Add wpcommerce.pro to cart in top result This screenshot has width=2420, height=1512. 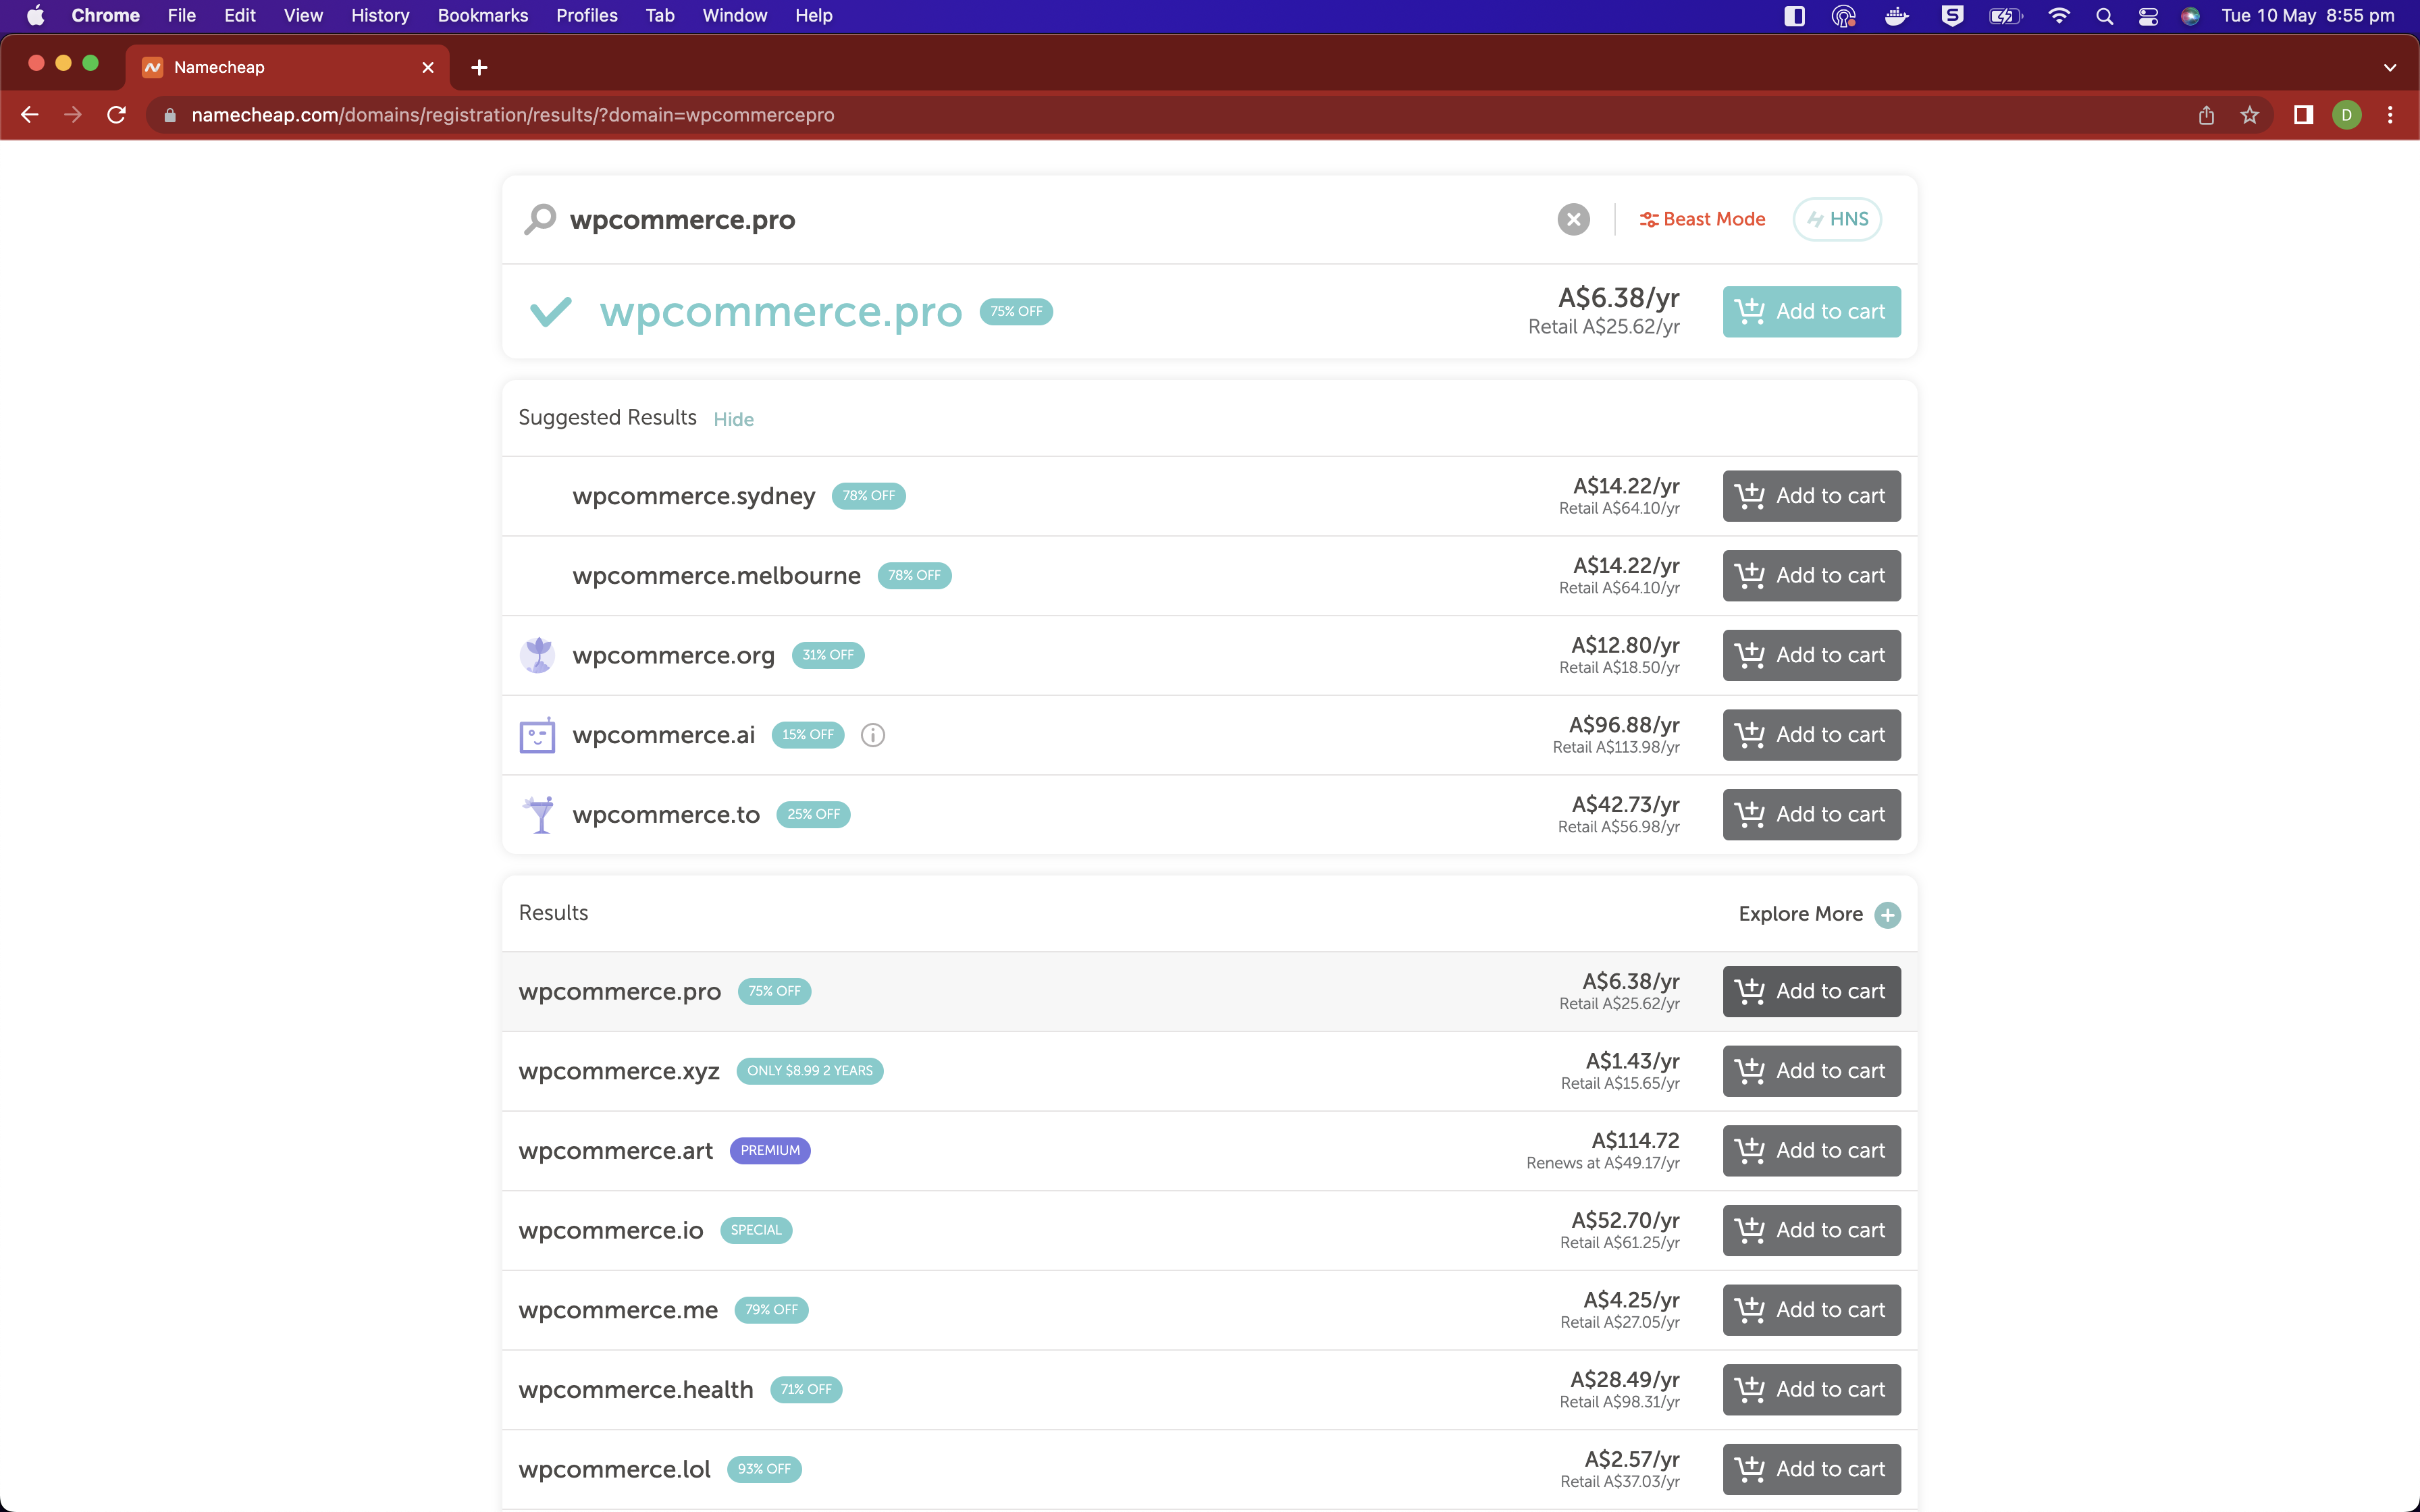[x=1811, y=312]
